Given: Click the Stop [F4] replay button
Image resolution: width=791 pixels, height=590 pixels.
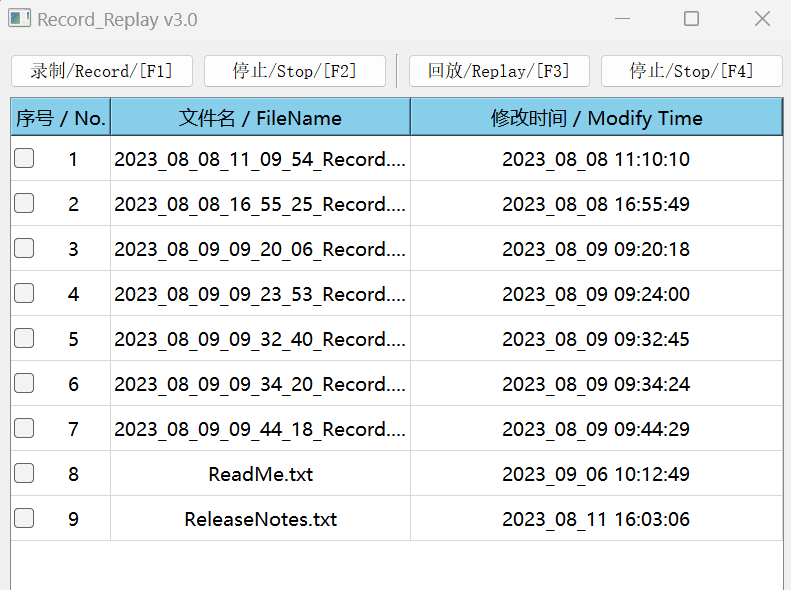Looking at the screenshot, I should click(691, 71).
